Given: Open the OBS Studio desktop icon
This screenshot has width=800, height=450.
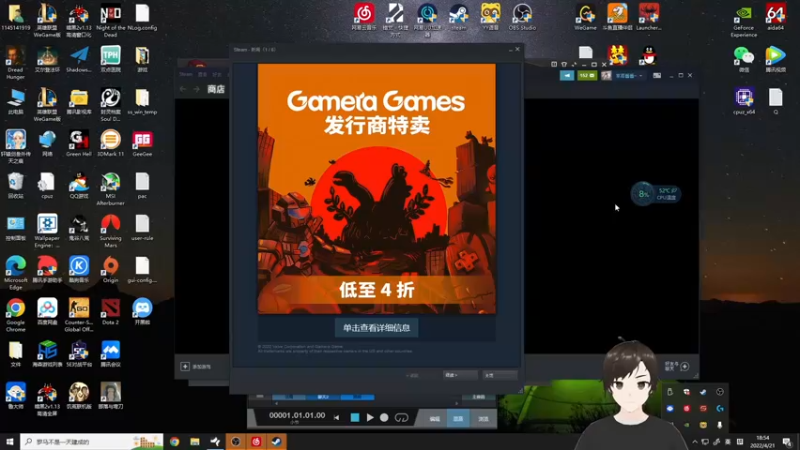Looking at the screenshot, I should 522,17.
